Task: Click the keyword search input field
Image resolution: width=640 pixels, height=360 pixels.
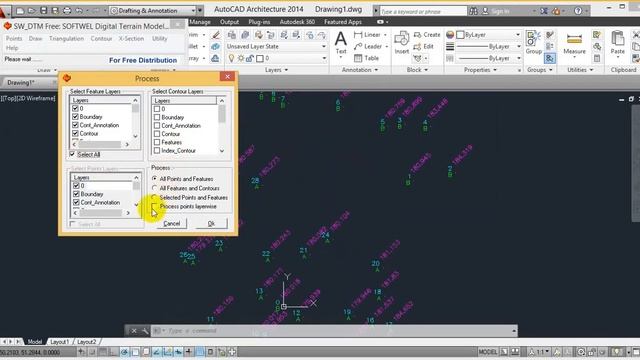Action: 422,11
